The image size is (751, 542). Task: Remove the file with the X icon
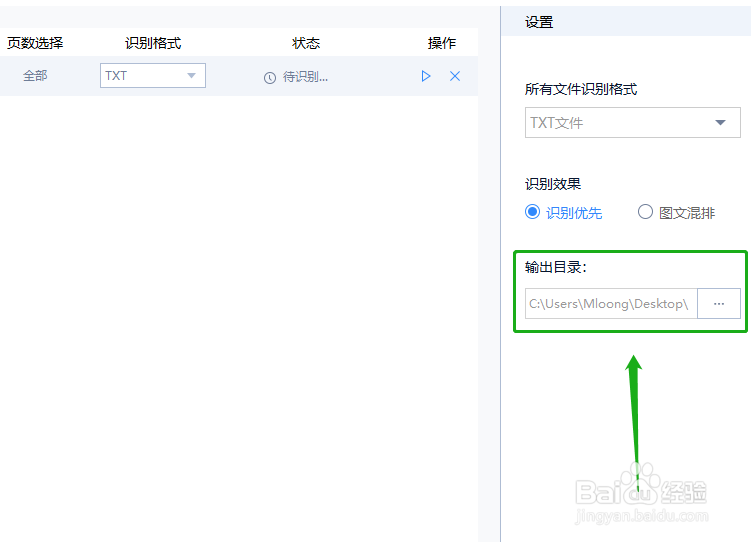point(455,76)
